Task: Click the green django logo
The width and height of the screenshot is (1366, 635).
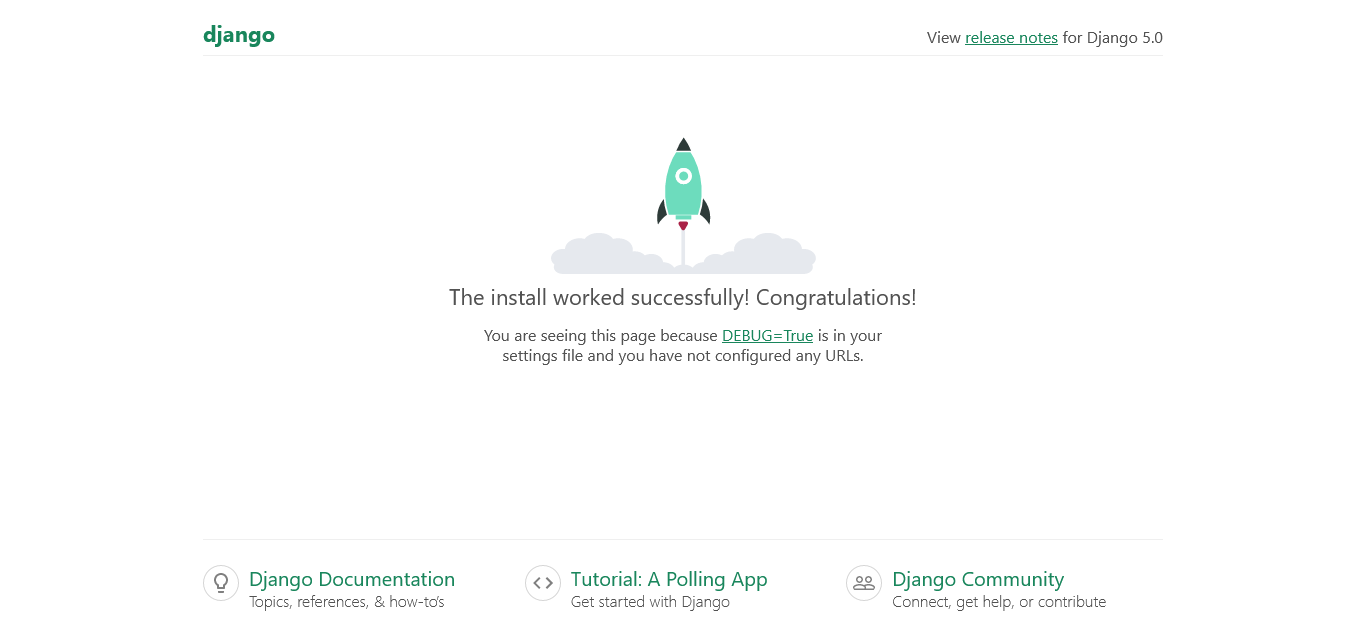Action: [x=238, y=34]
